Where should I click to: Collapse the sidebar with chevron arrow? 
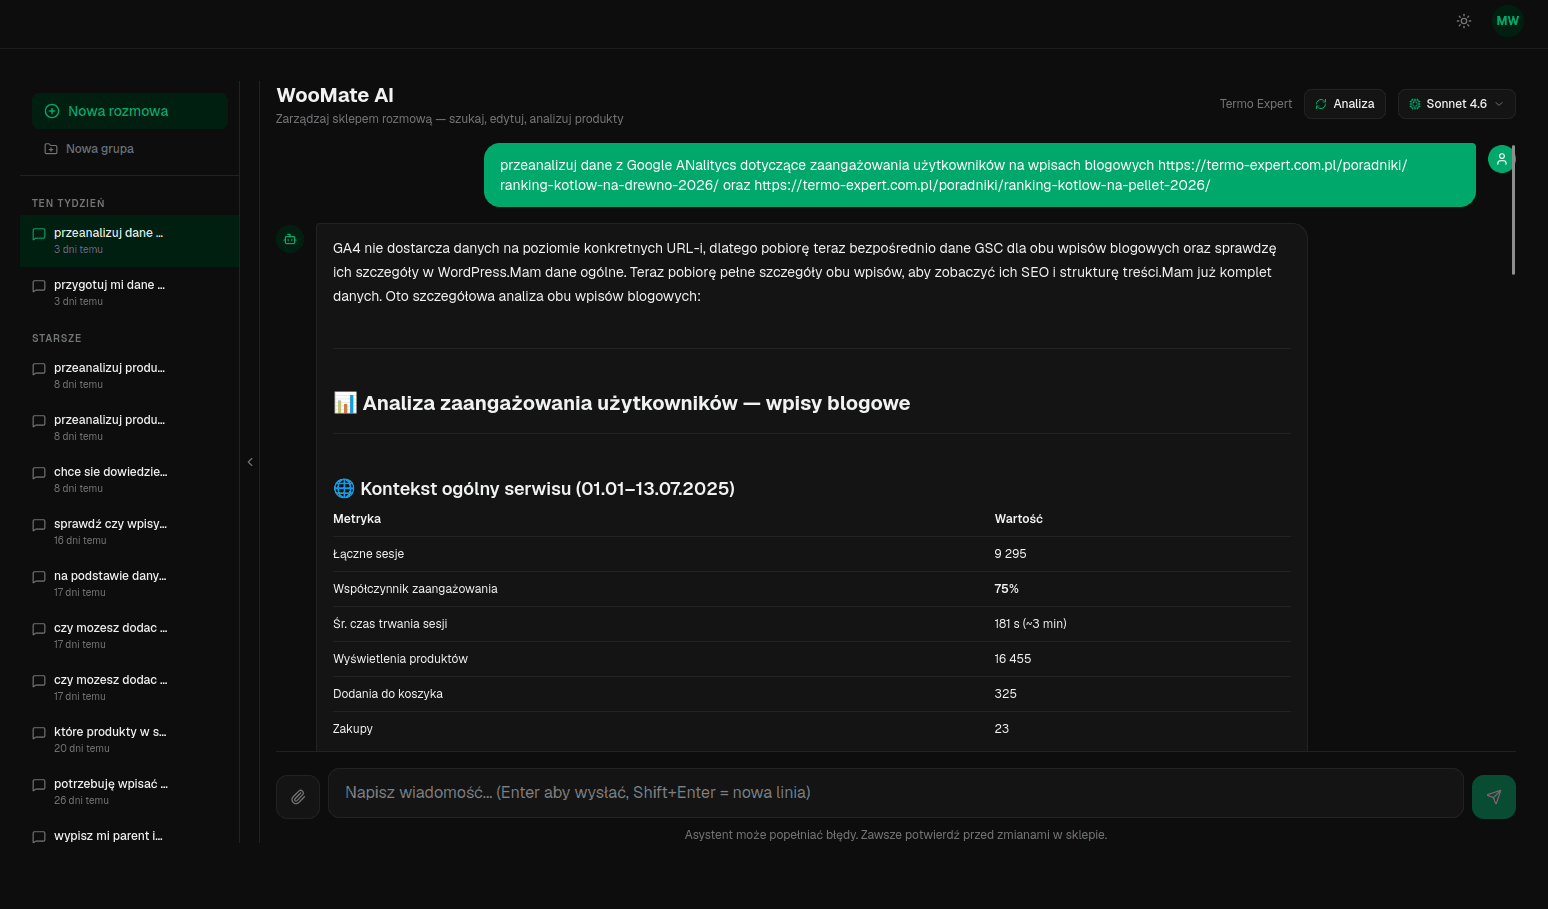tap(250, 462)
